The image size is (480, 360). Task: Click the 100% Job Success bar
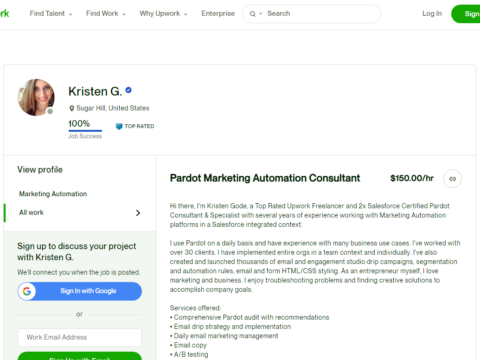point(85,131)
